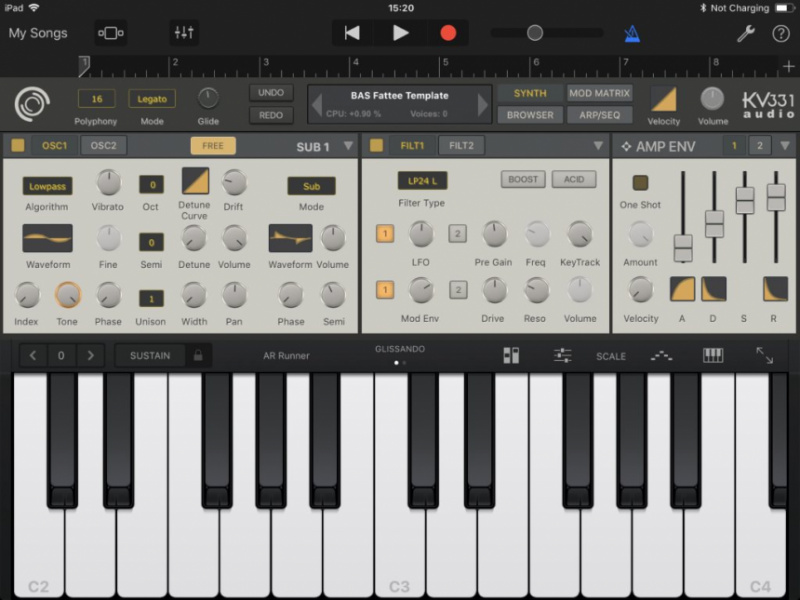Open project settings with the wrench icon

[x=746, y=32]
